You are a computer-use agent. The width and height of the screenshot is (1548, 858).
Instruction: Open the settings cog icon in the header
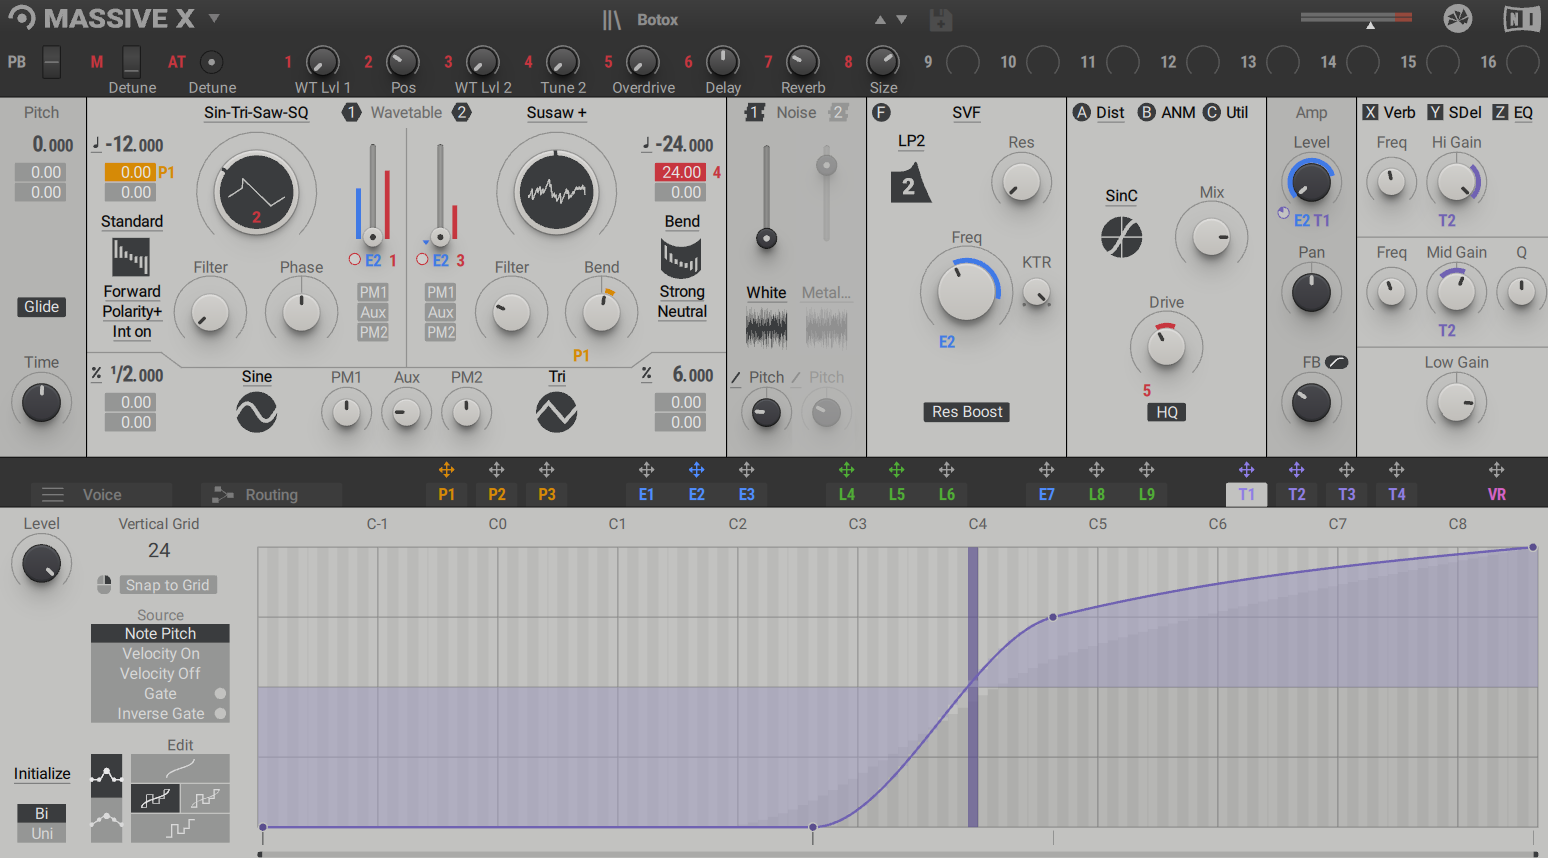pyautogui.click(x=1458, y=19)
